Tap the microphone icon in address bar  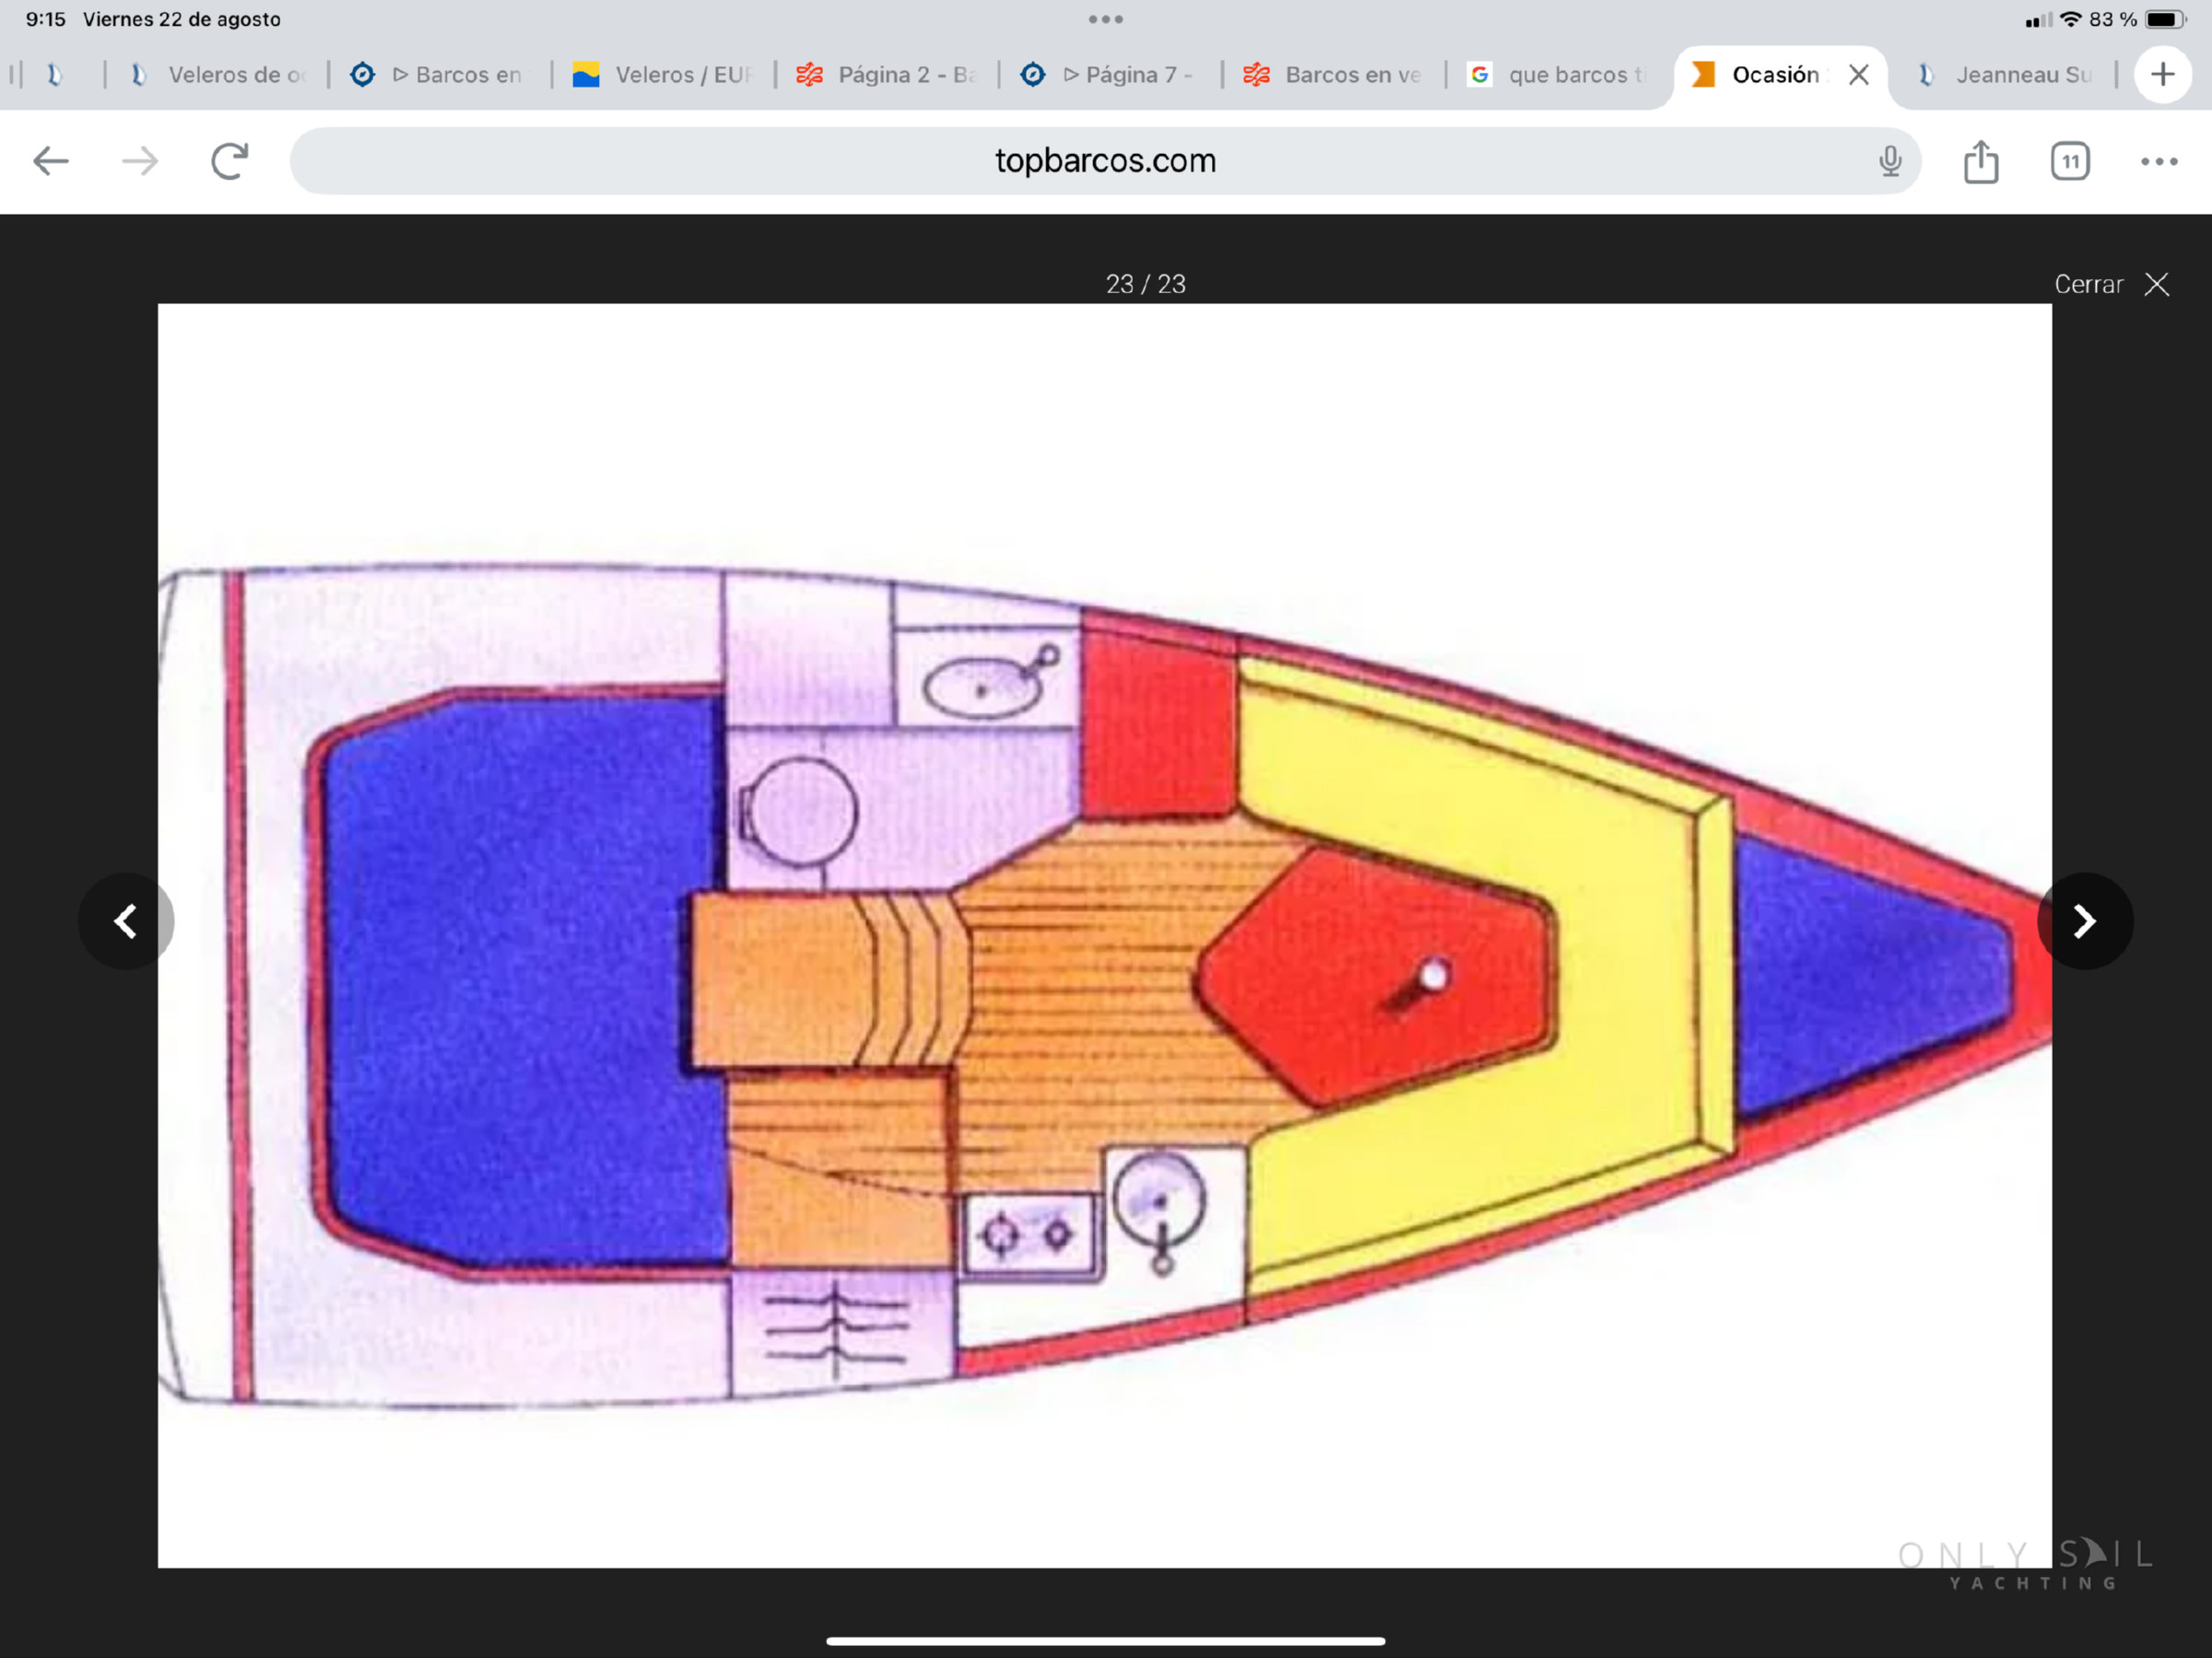(1889, 161)
